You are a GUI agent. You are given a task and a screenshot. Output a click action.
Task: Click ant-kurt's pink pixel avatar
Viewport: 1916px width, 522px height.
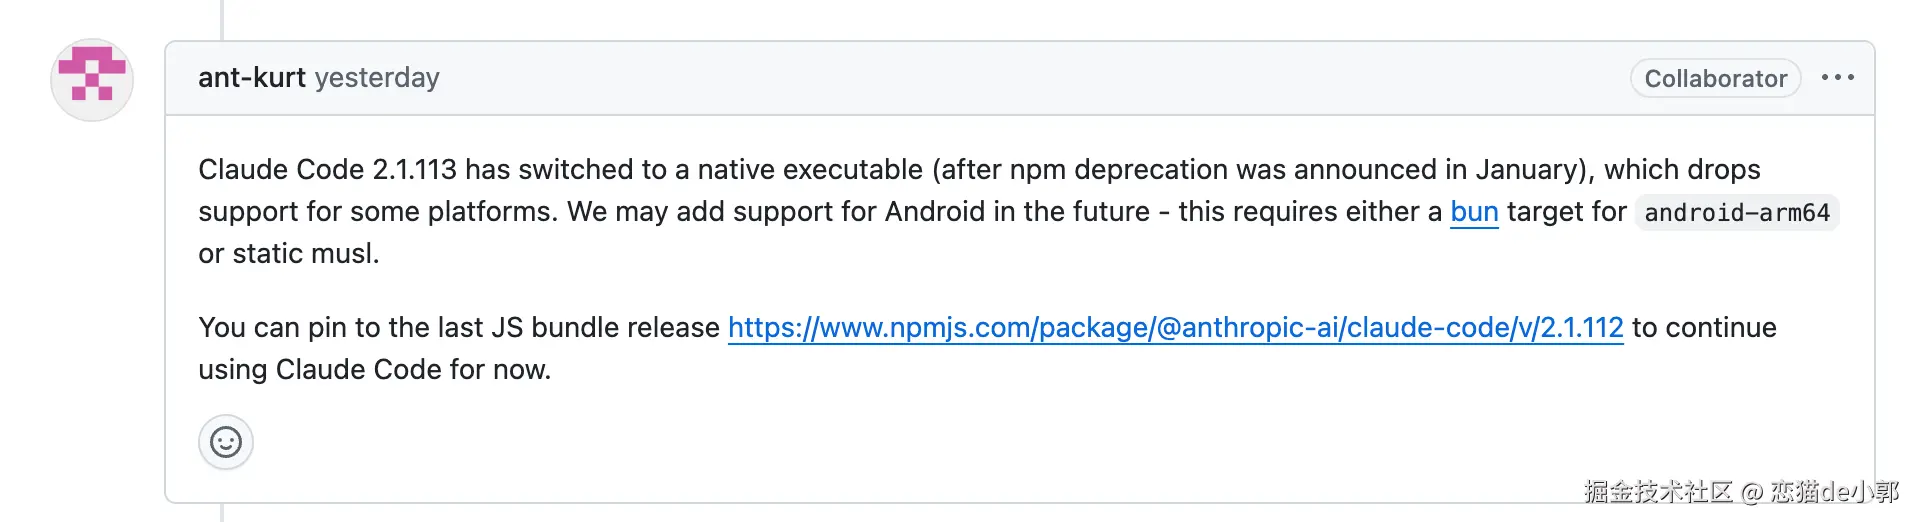tap(92, 80)
